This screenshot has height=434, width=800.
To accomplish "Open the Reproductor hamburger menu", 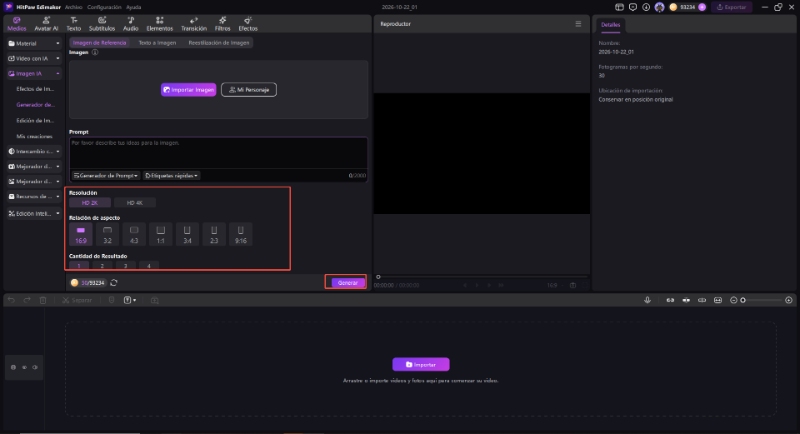I will pyautogui.click(x=578, y=24).
